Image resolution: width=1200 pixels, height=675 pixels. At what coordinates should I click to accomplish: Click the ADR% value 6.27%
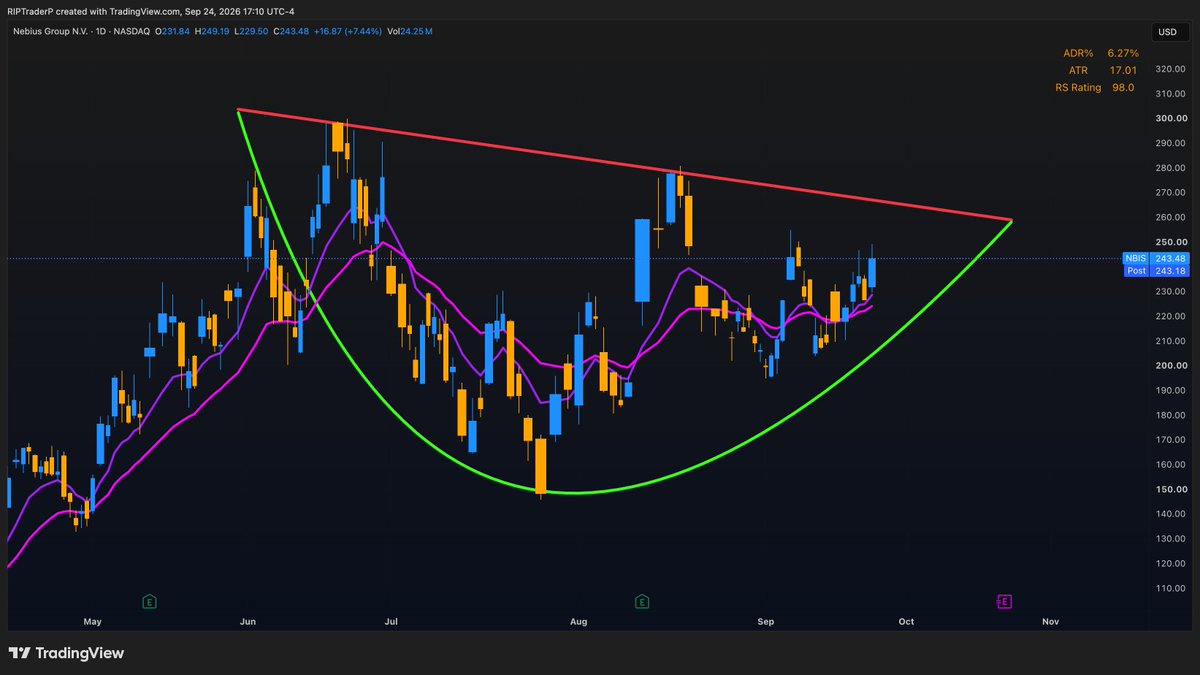coord(1122,53)
